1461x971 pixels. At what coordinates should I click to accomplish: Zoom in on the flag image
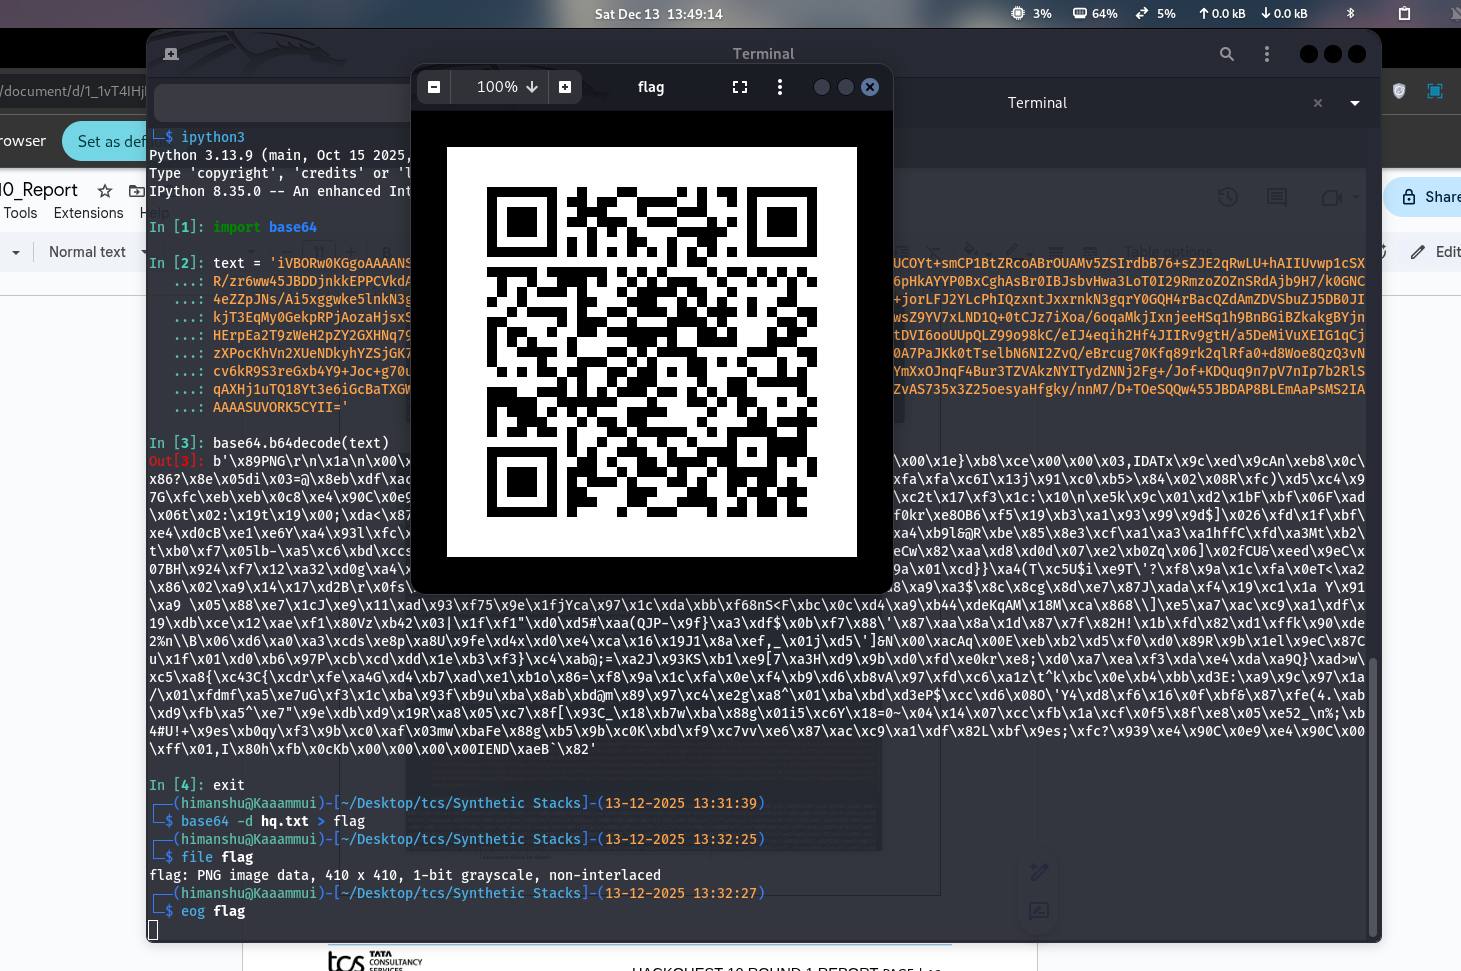pos(565,87)
